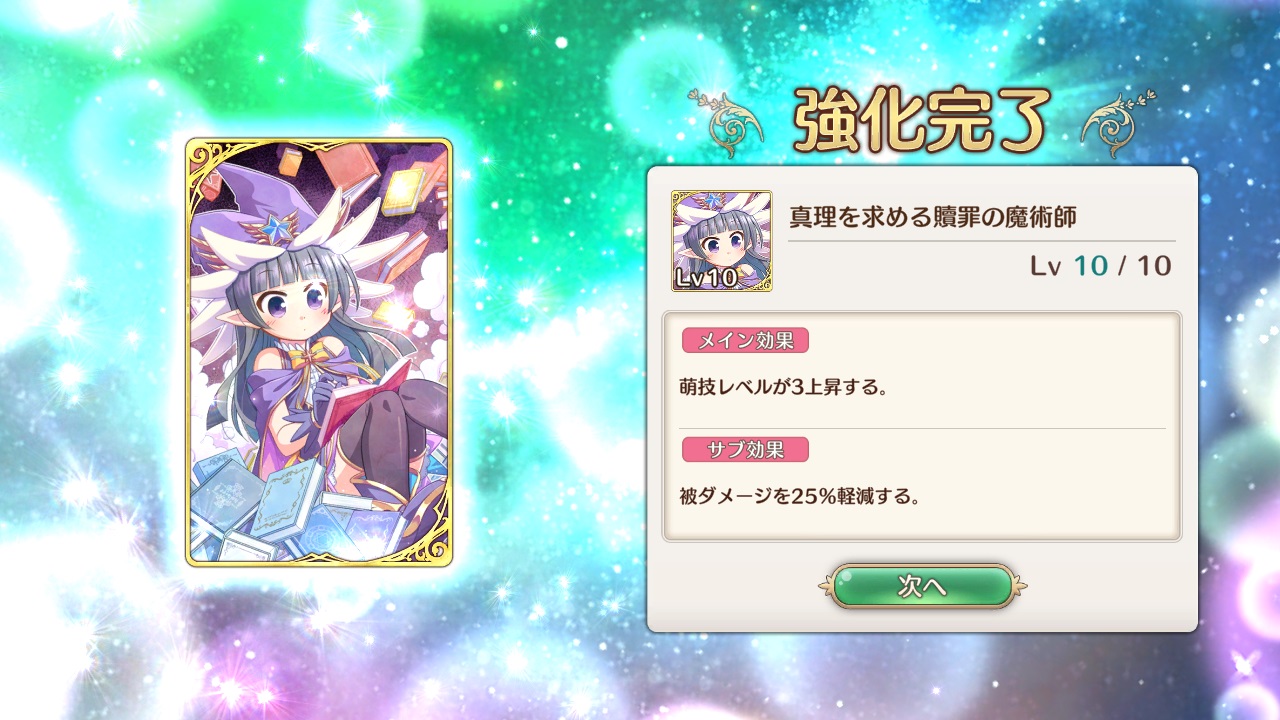Tap the large witch card illustration
The height and width of the screenshot is (720, 1280).
tap(319, 352)
